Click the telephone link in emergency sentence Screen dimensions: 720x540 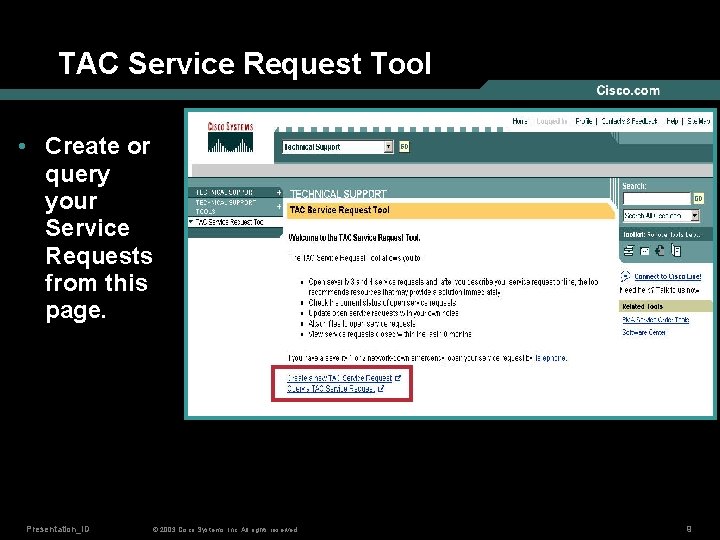(x=551, y=358)
